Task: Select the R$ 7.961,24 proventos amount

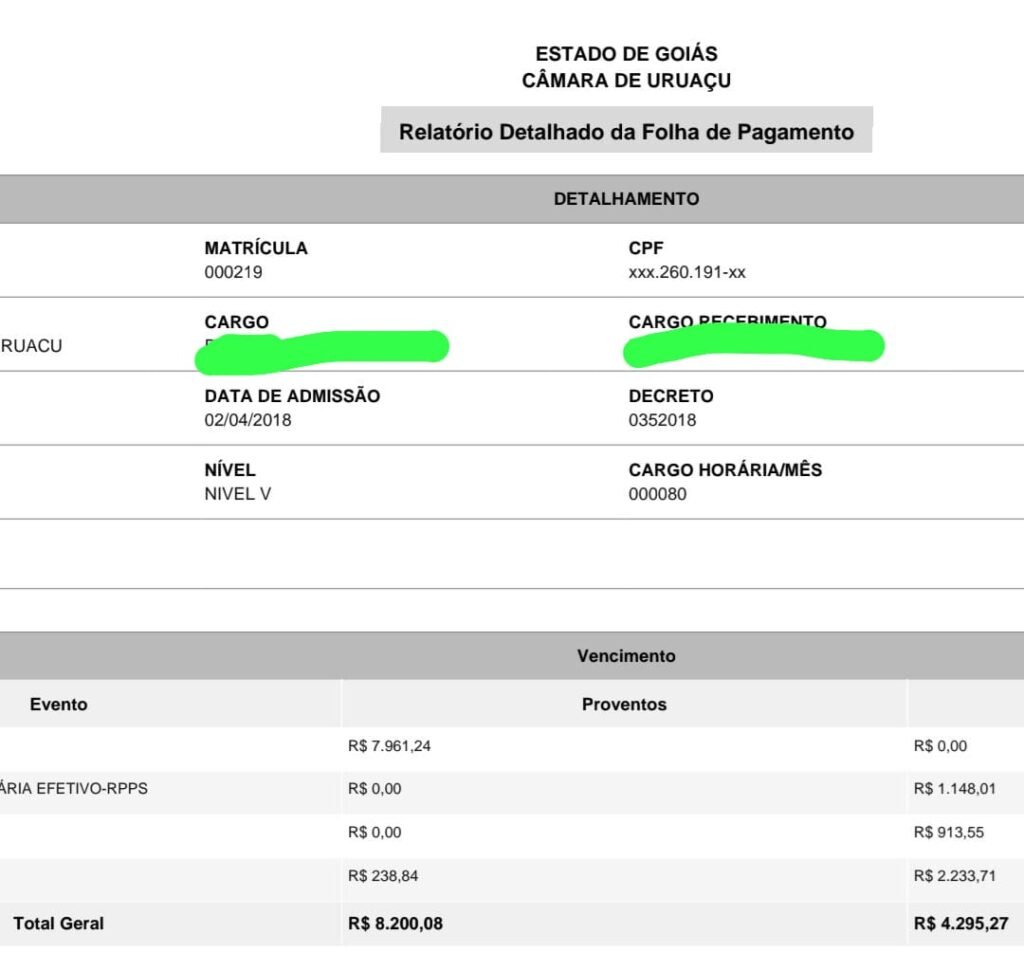Action: (x=389, y=745)
